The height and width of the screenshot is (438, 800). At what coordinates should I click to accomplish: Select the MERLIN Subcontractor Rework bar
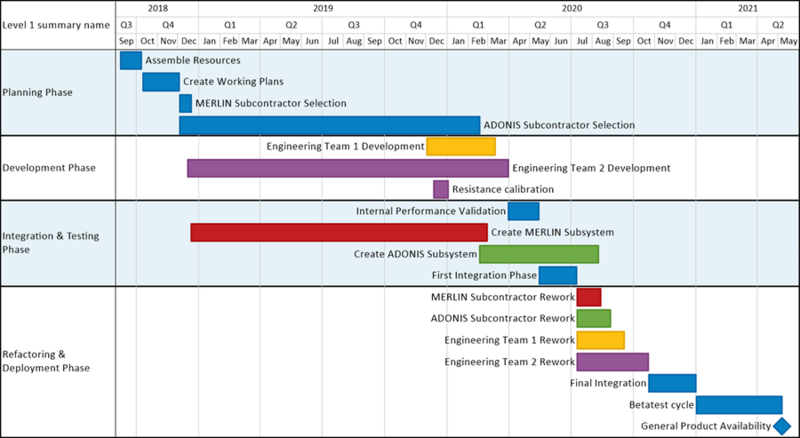click(589, 297)
